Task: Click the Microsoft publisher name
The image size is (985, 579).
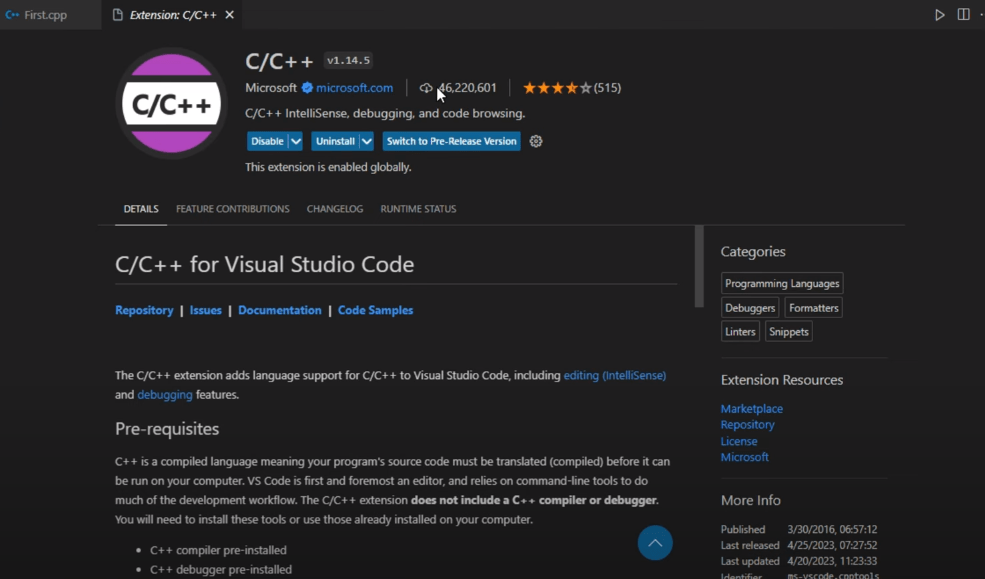Action: point(271,88)
